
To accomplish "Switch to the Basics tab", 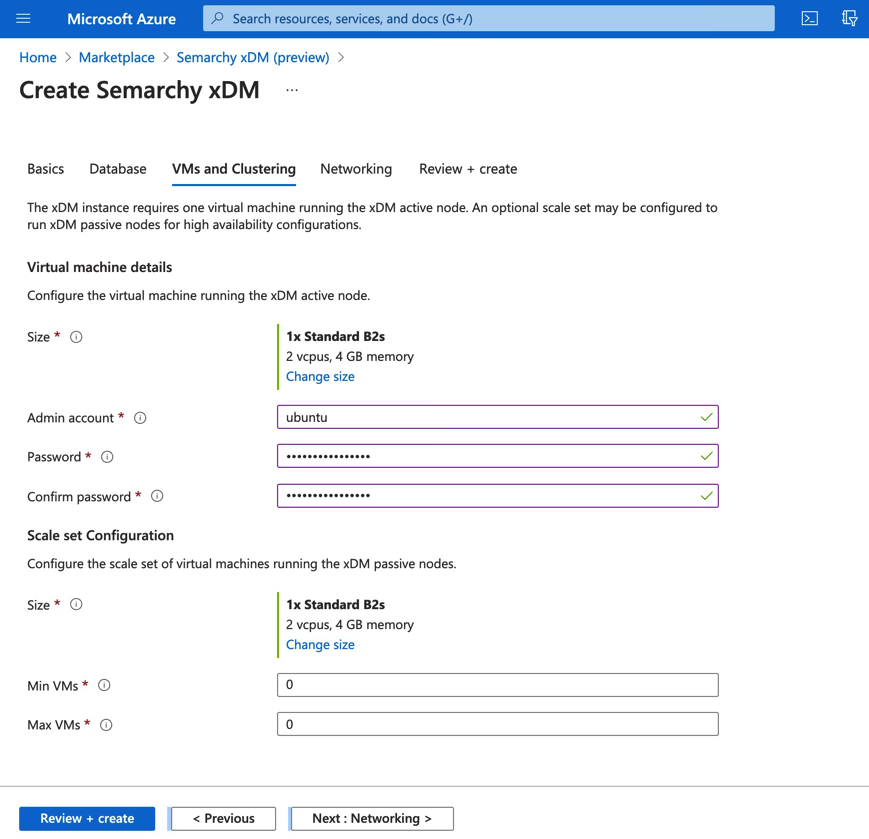I will (x=45, y=169).
